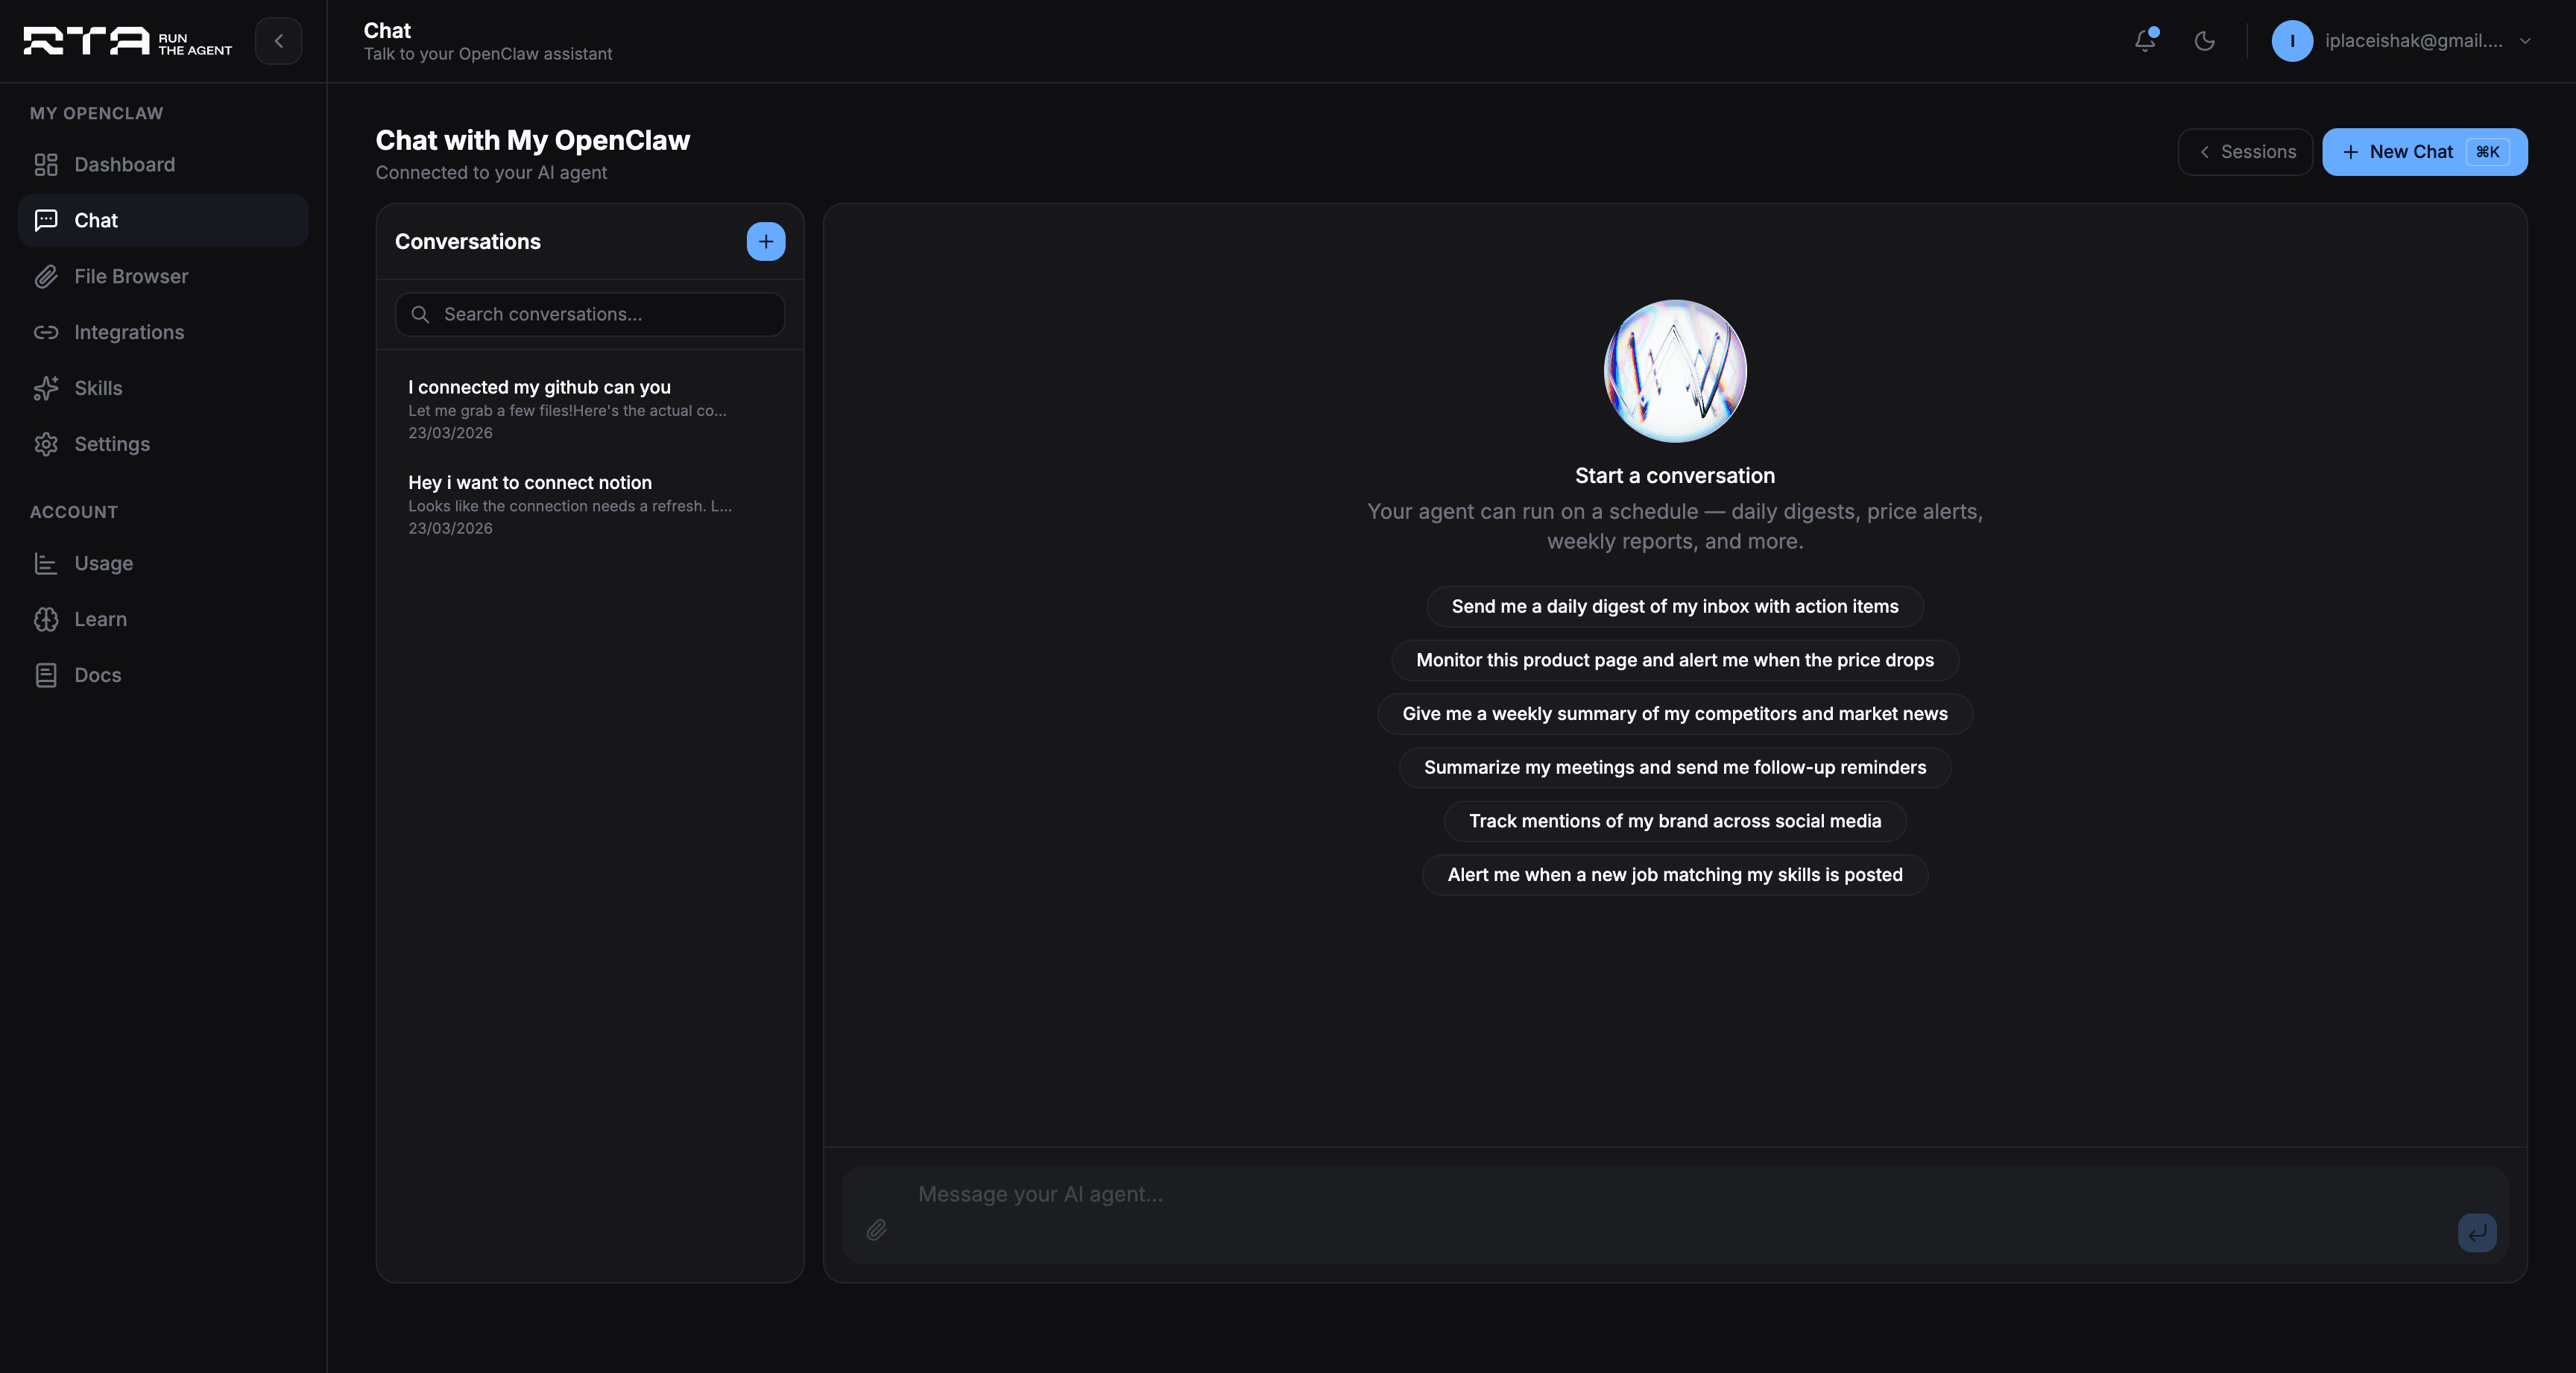This screenshot has width=2576, height=1373.
Task: Send the message with the enter button
Action: [x=2477, y=1232]
